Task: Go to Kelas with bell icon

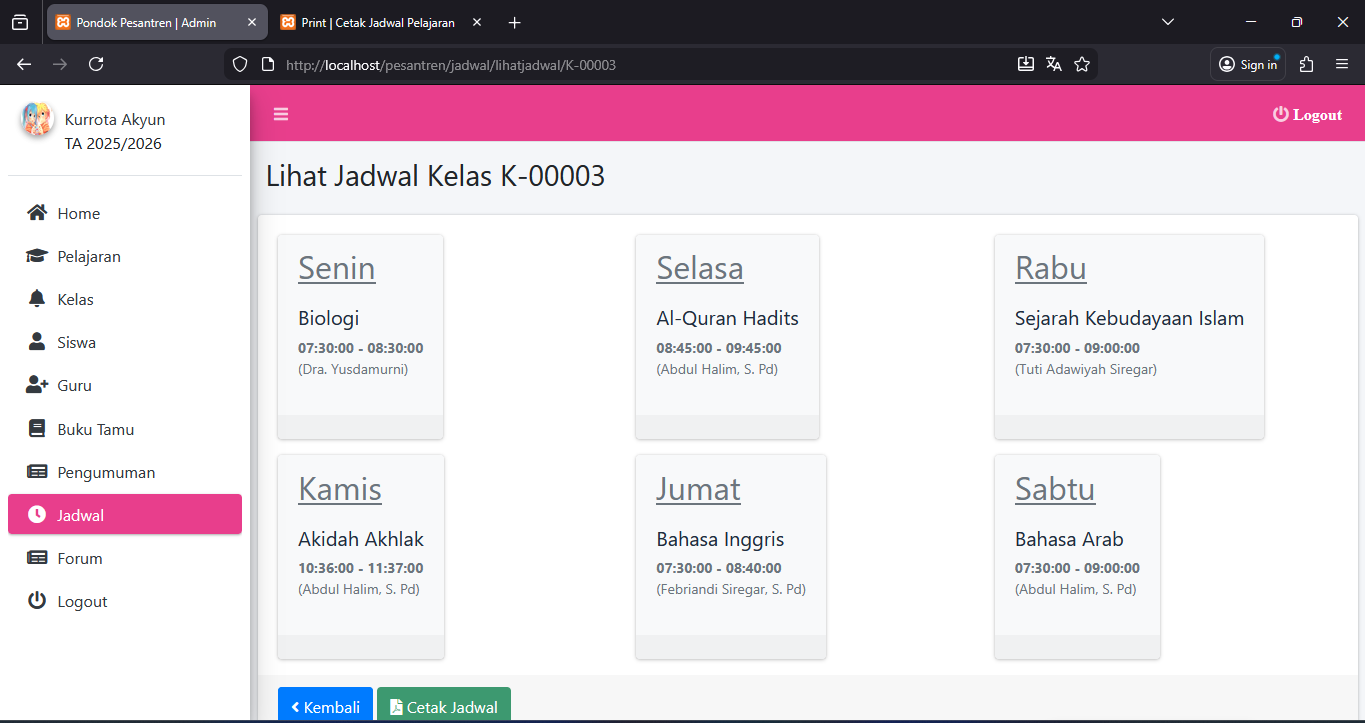Action: (75, 299)
